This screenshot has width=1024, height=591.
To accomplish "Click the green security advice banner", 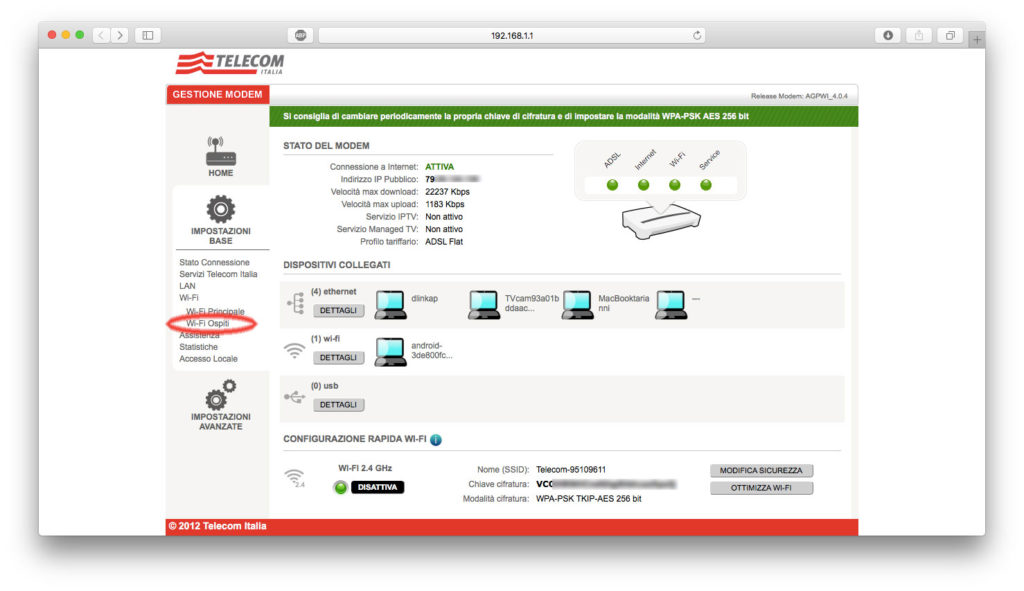I will (x=564, y=116).
